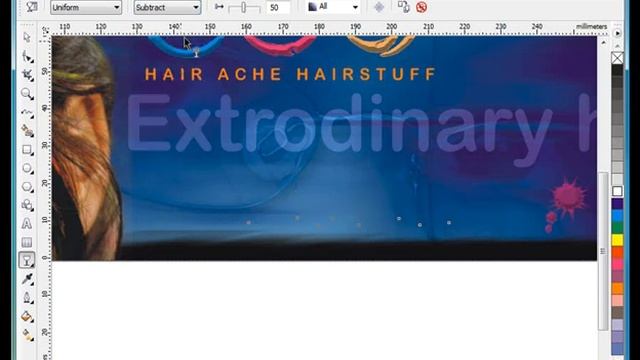Pick the brown color swatch

pyautogui.click(x=618, y=313)
